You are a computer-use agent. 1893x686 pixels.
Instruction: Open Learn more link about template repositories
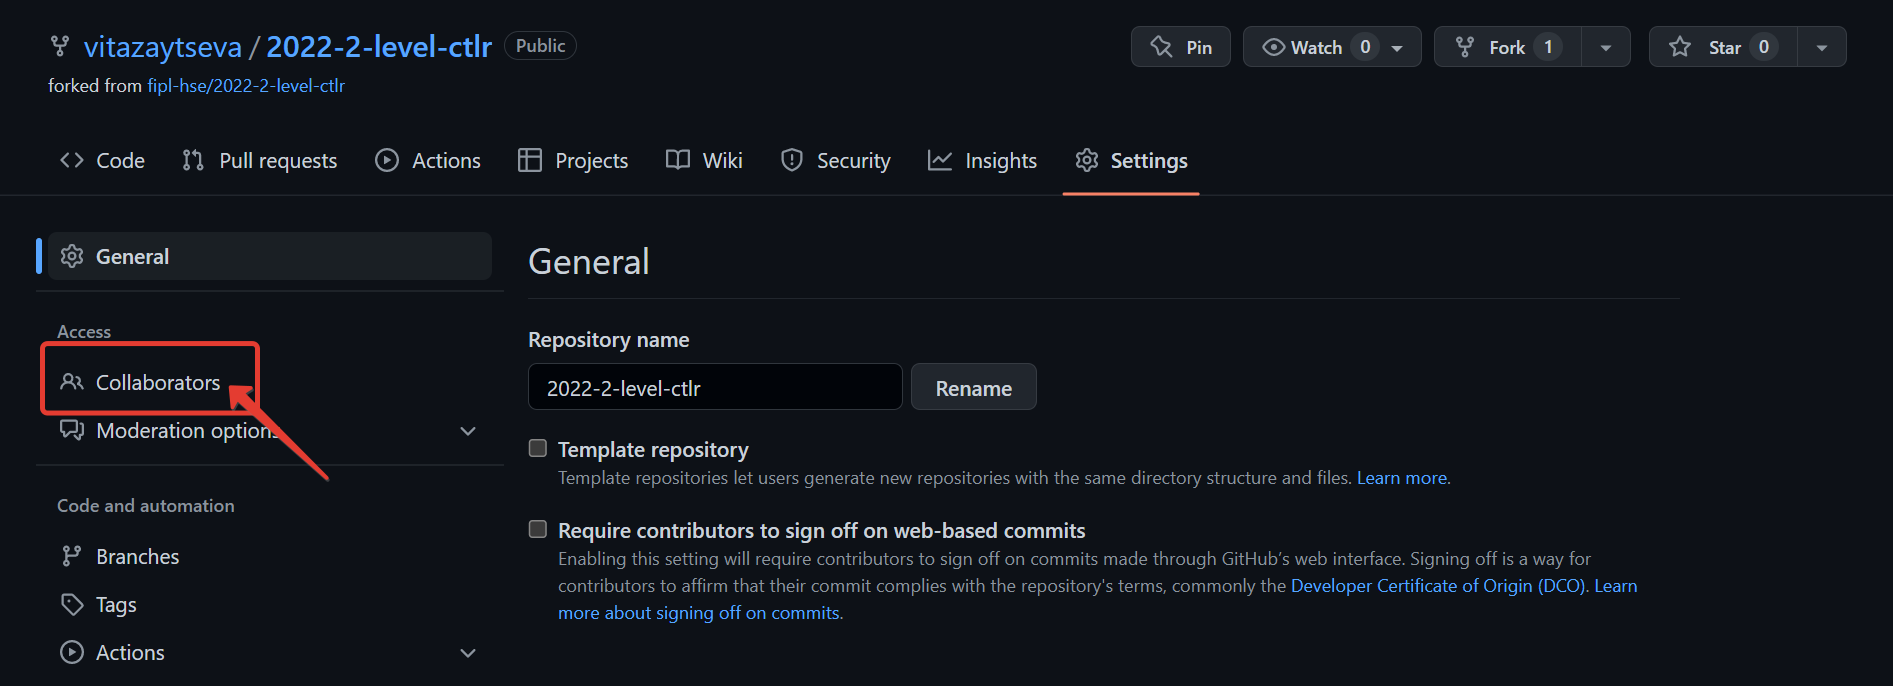[1402, 478]
